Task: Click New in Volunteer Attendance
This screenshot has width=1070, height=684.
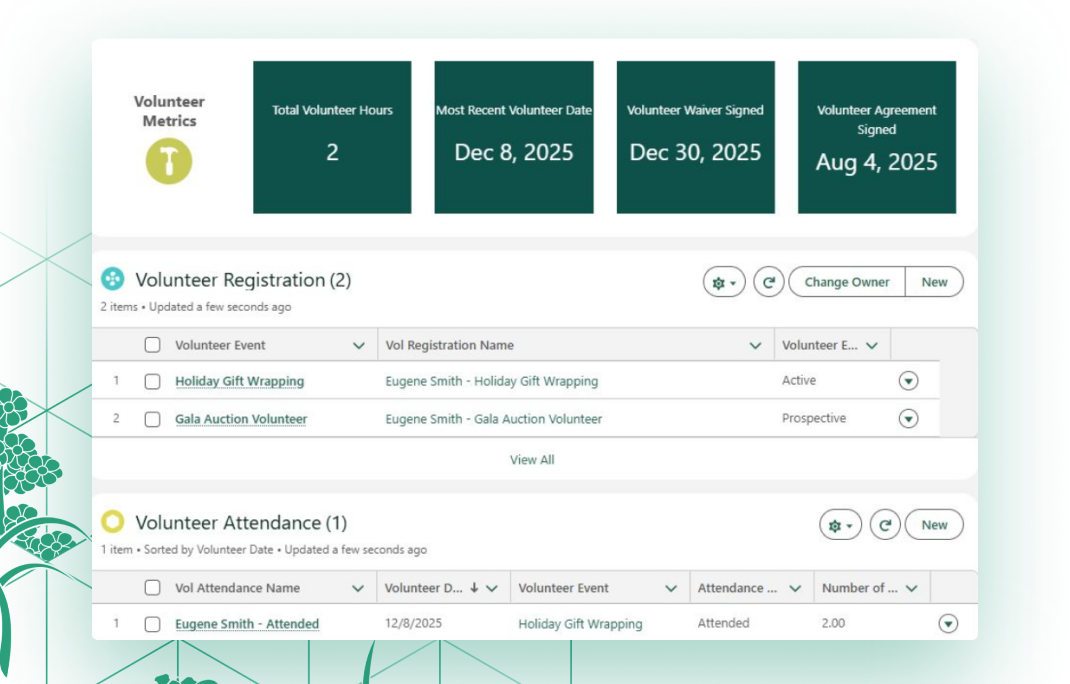Action: click(934, 525)
